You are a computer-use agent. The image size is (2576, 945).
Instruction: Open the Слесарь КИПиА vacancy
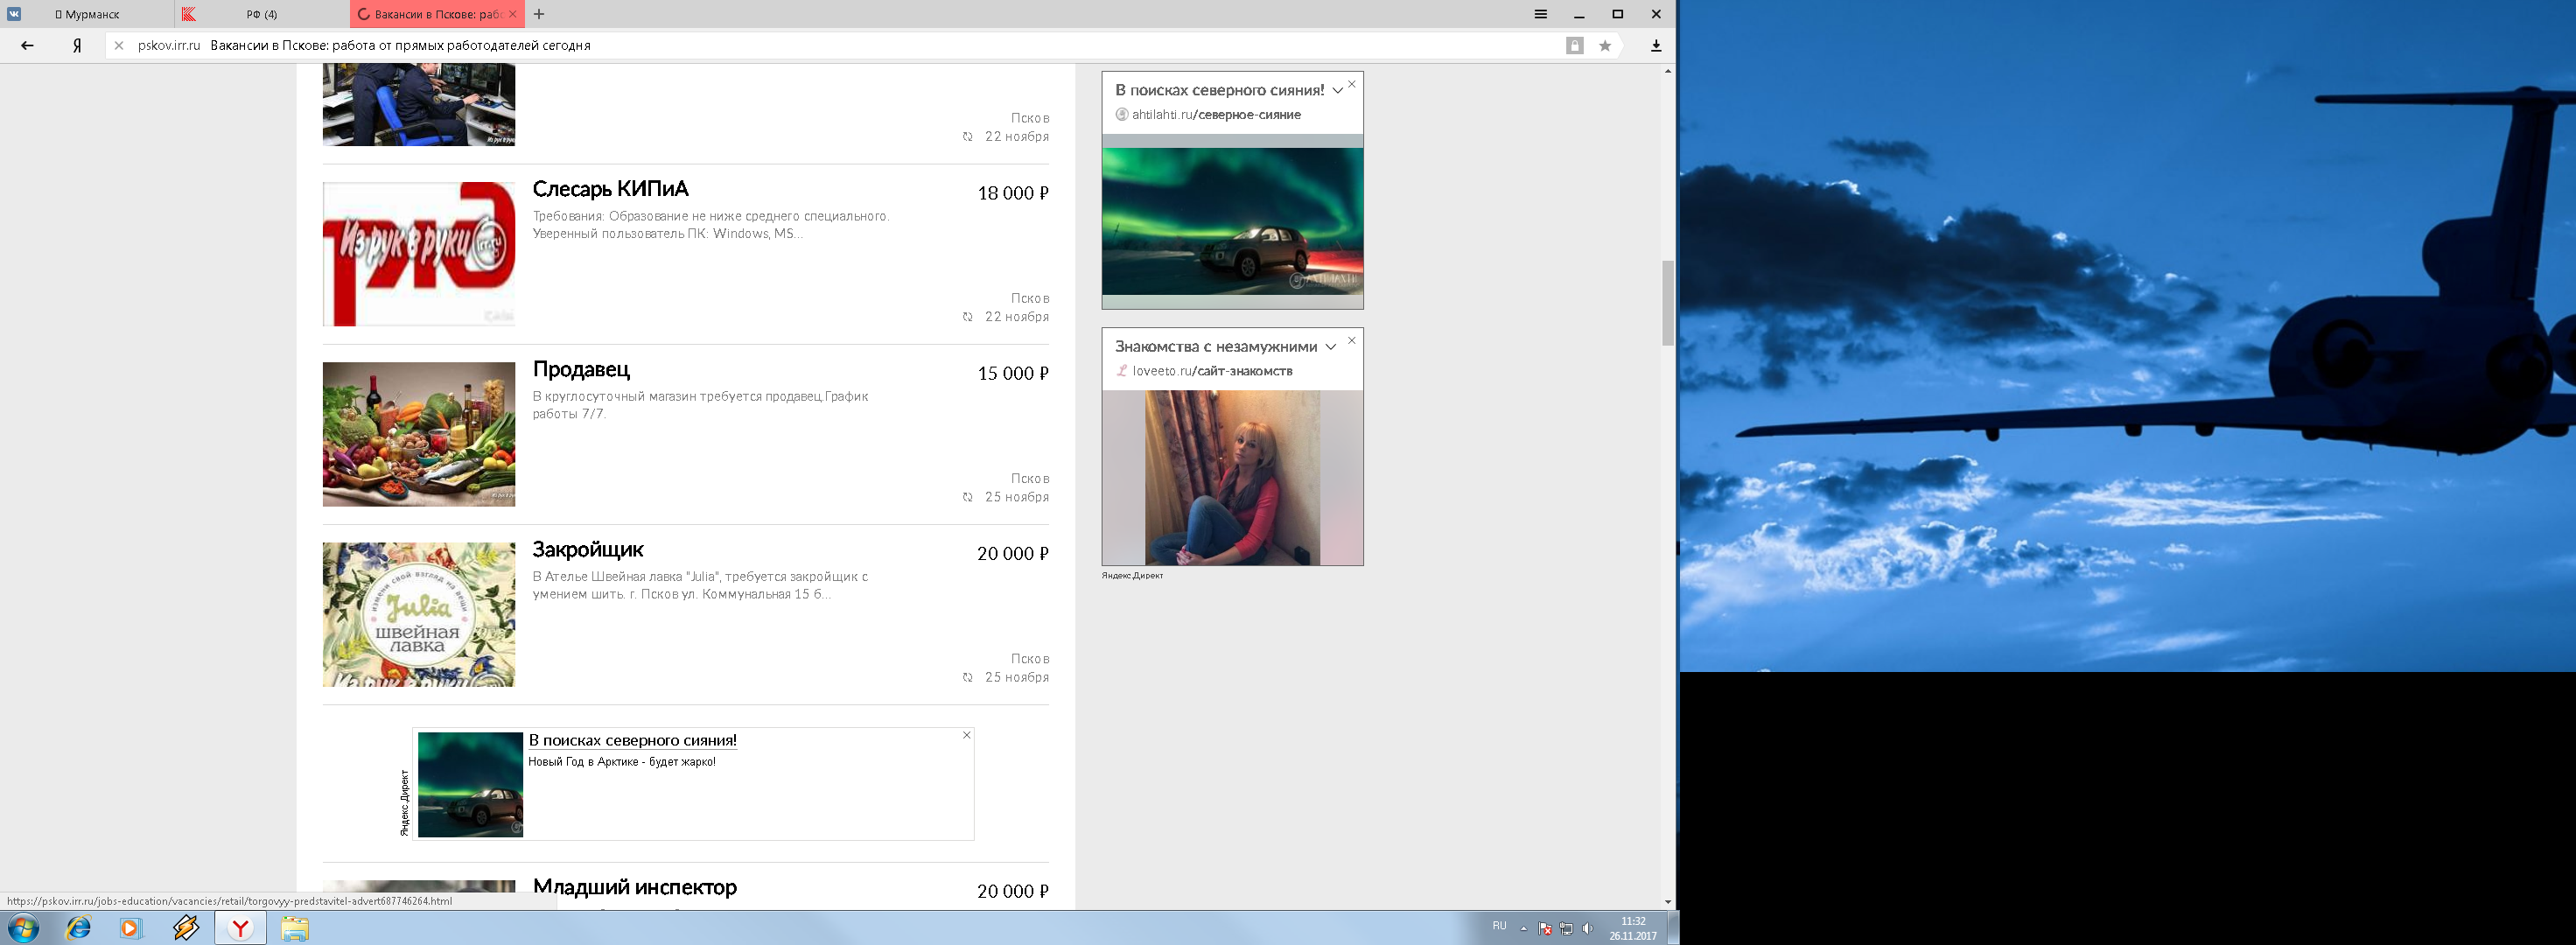coord(610,189)
